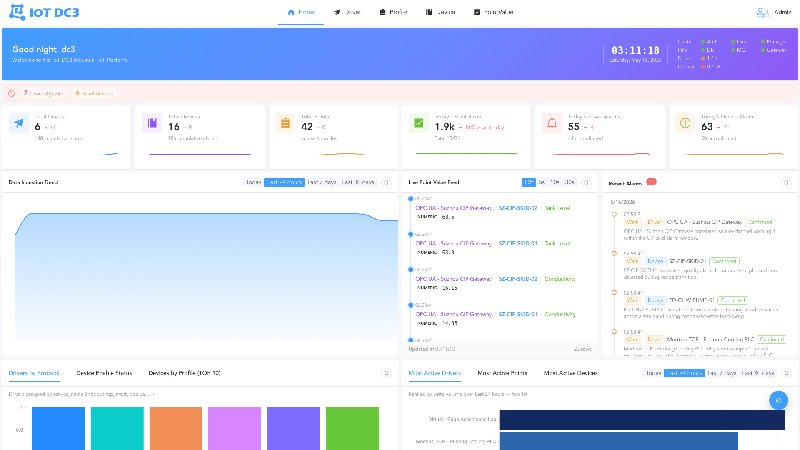The width and height of the screenshot is (800, 450).
Task: Click the blue floating round button
Action: 778,401
